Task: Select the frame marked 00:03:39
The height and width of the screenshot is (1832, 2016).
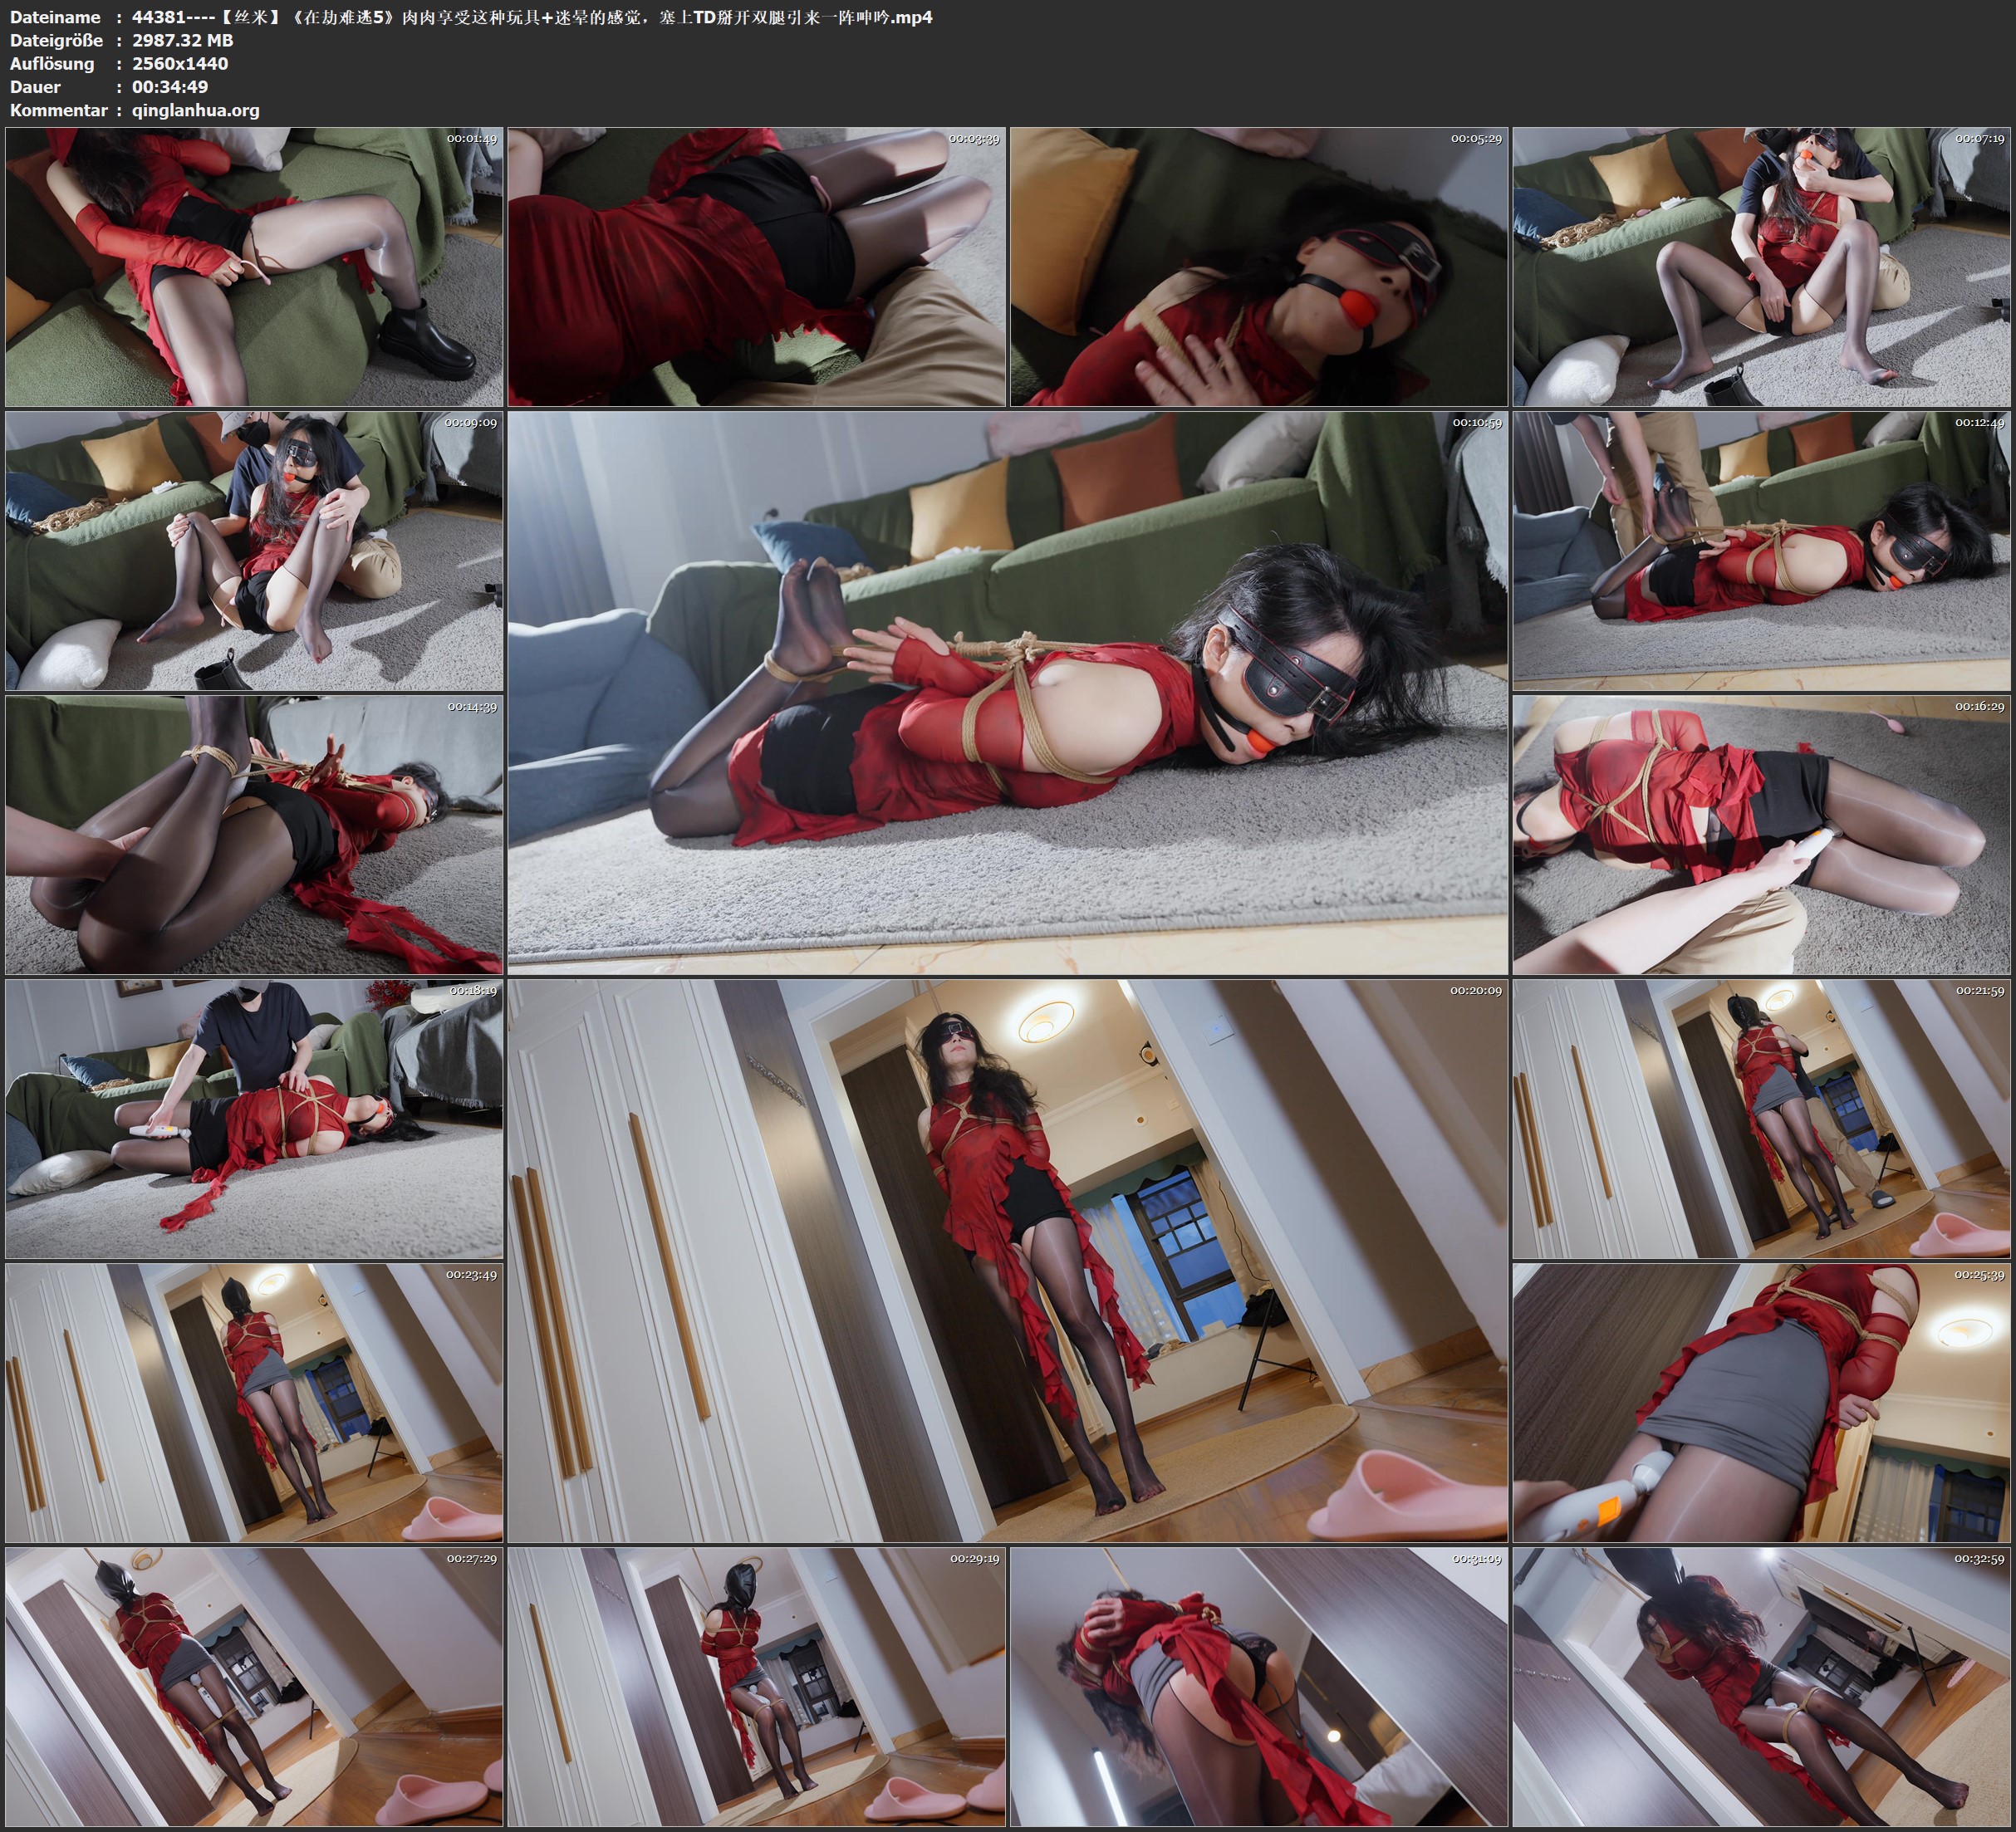Action: [x=756, y=267]
